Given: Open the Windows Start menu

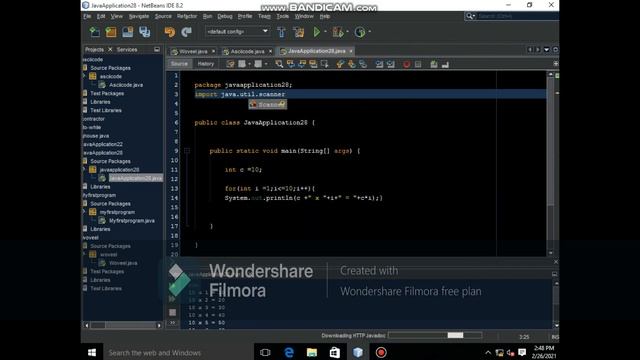Looking at the screenshot, I should tap(92, 352).
